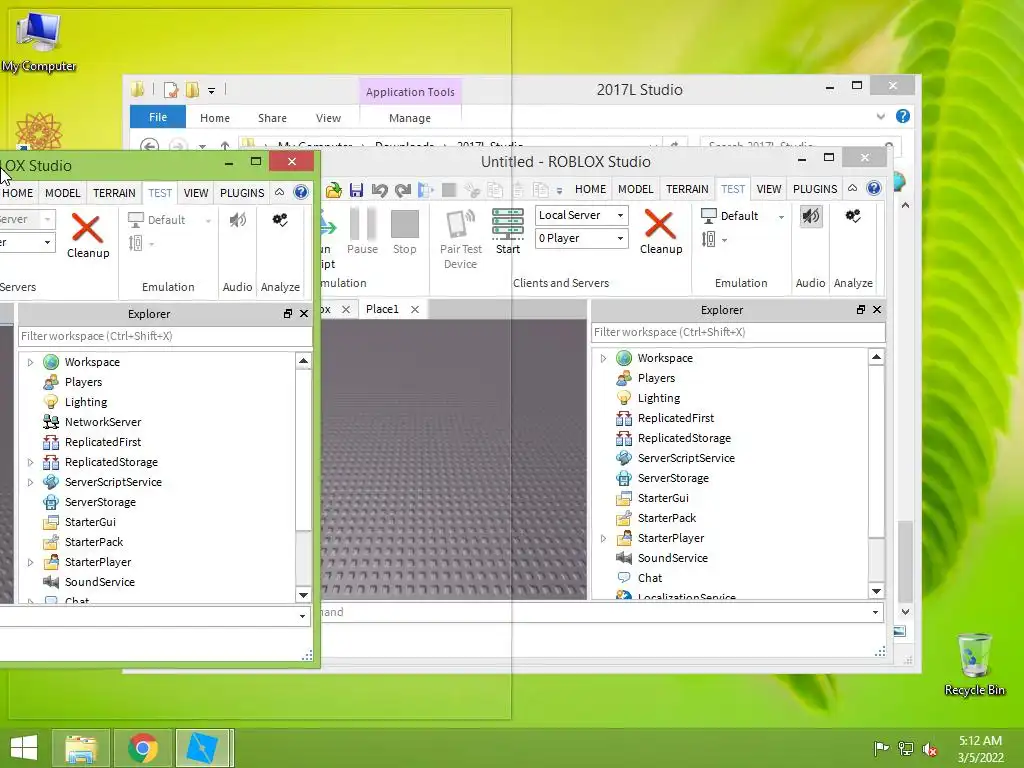Undock the front Explorer panel
The image size is (1024, 768).
click(287, 313)
